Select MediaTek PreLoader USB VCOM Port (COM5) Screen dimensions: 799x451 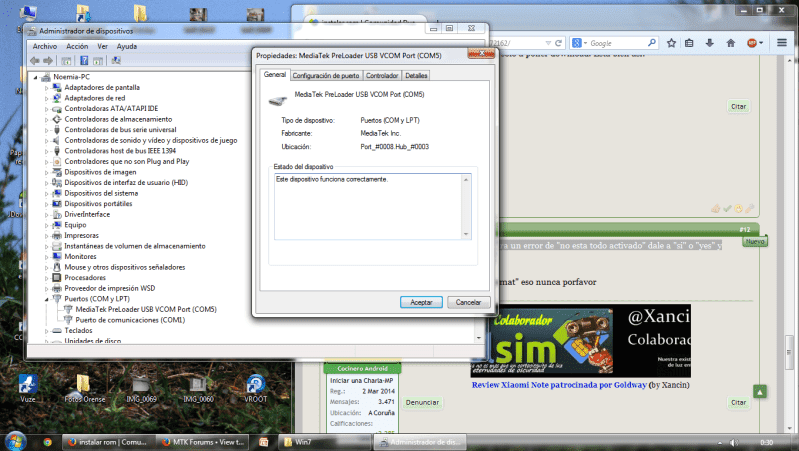click(x=146, y=309)
